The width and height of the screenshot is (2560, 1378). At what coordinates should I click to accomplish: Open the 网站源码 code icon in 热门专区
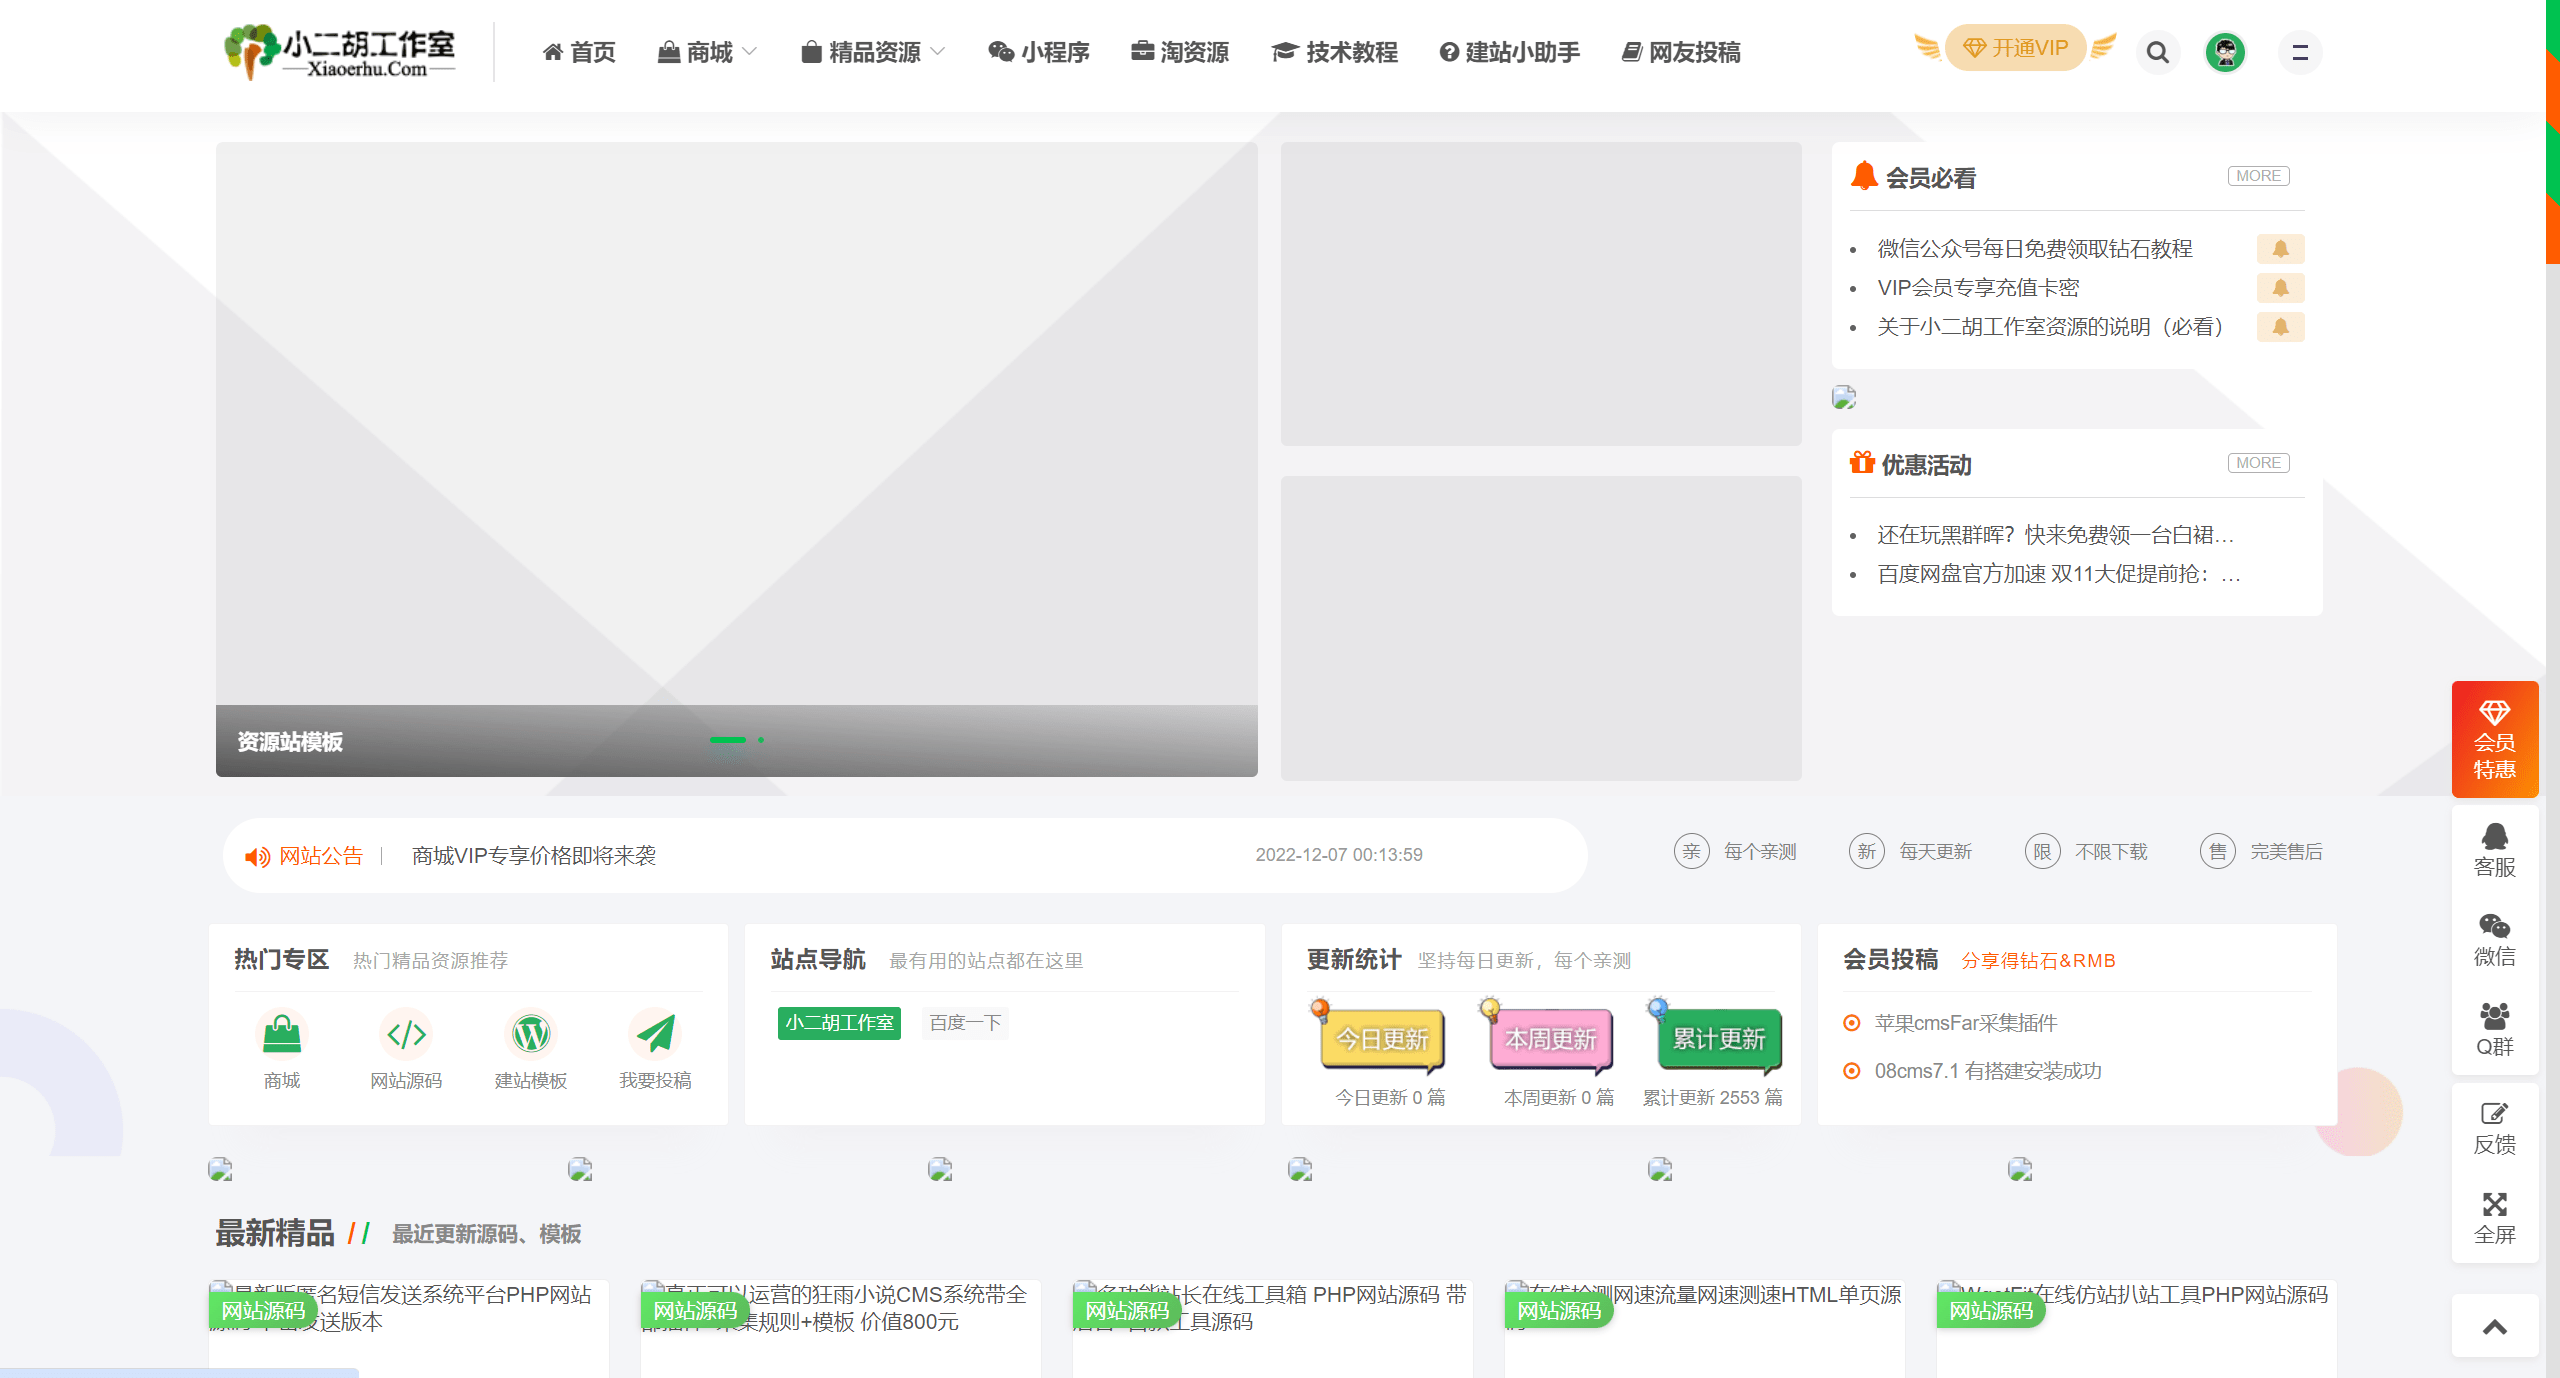406,1034
